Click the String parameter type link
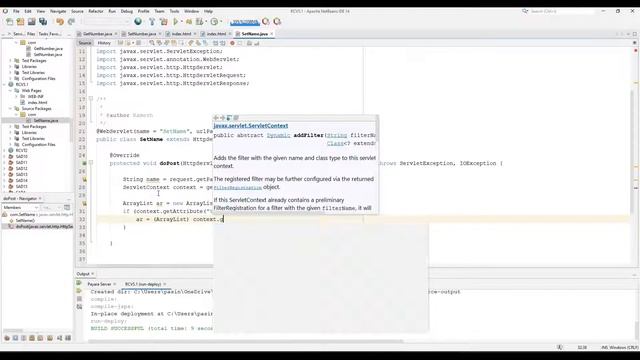640x360 pixels. (337, 135)
